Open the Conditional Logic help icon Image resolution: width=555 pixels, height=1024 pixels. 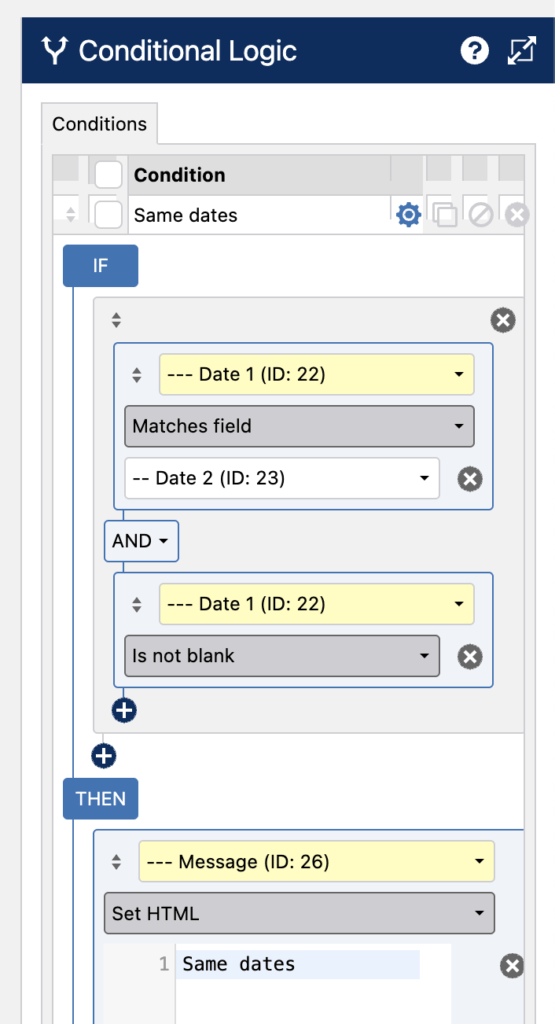click(x=475, y=51)
